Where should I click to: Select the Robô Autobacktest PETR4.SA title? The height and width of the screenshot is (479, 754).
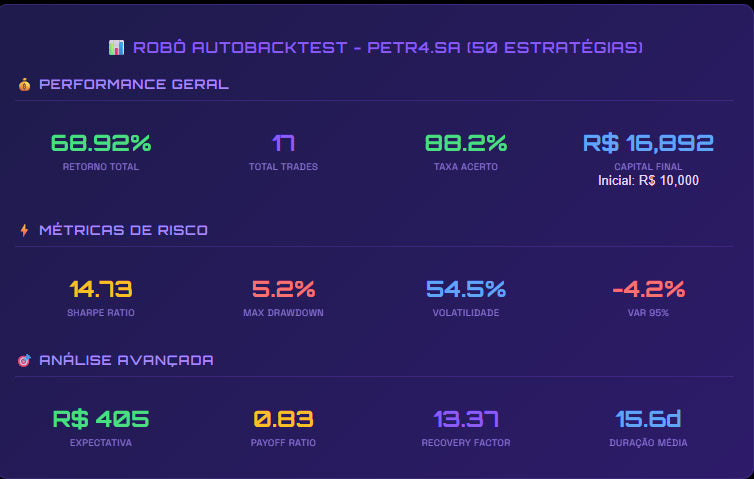[384, 47]
